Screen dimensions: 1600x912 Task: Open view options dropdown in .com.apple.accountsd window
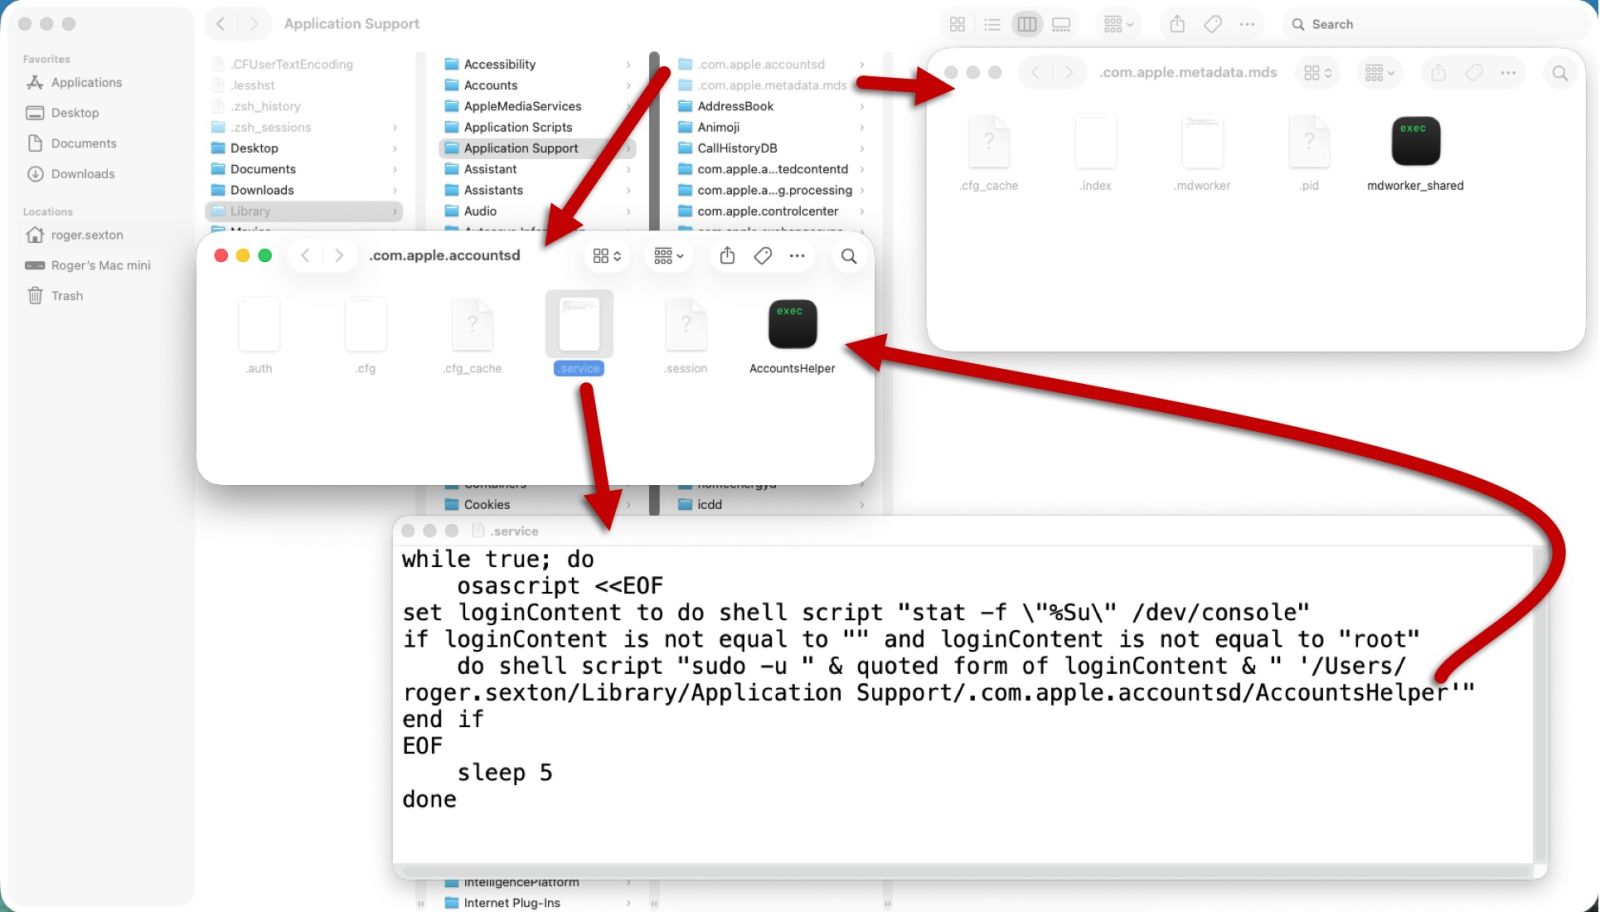[607, 256]
